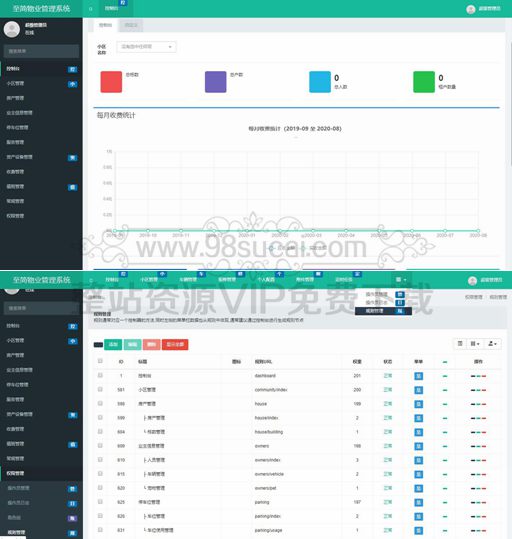512x539 pixels.
Task: Choose first entry in open top-nav dropdown
Action: (383, 295)
